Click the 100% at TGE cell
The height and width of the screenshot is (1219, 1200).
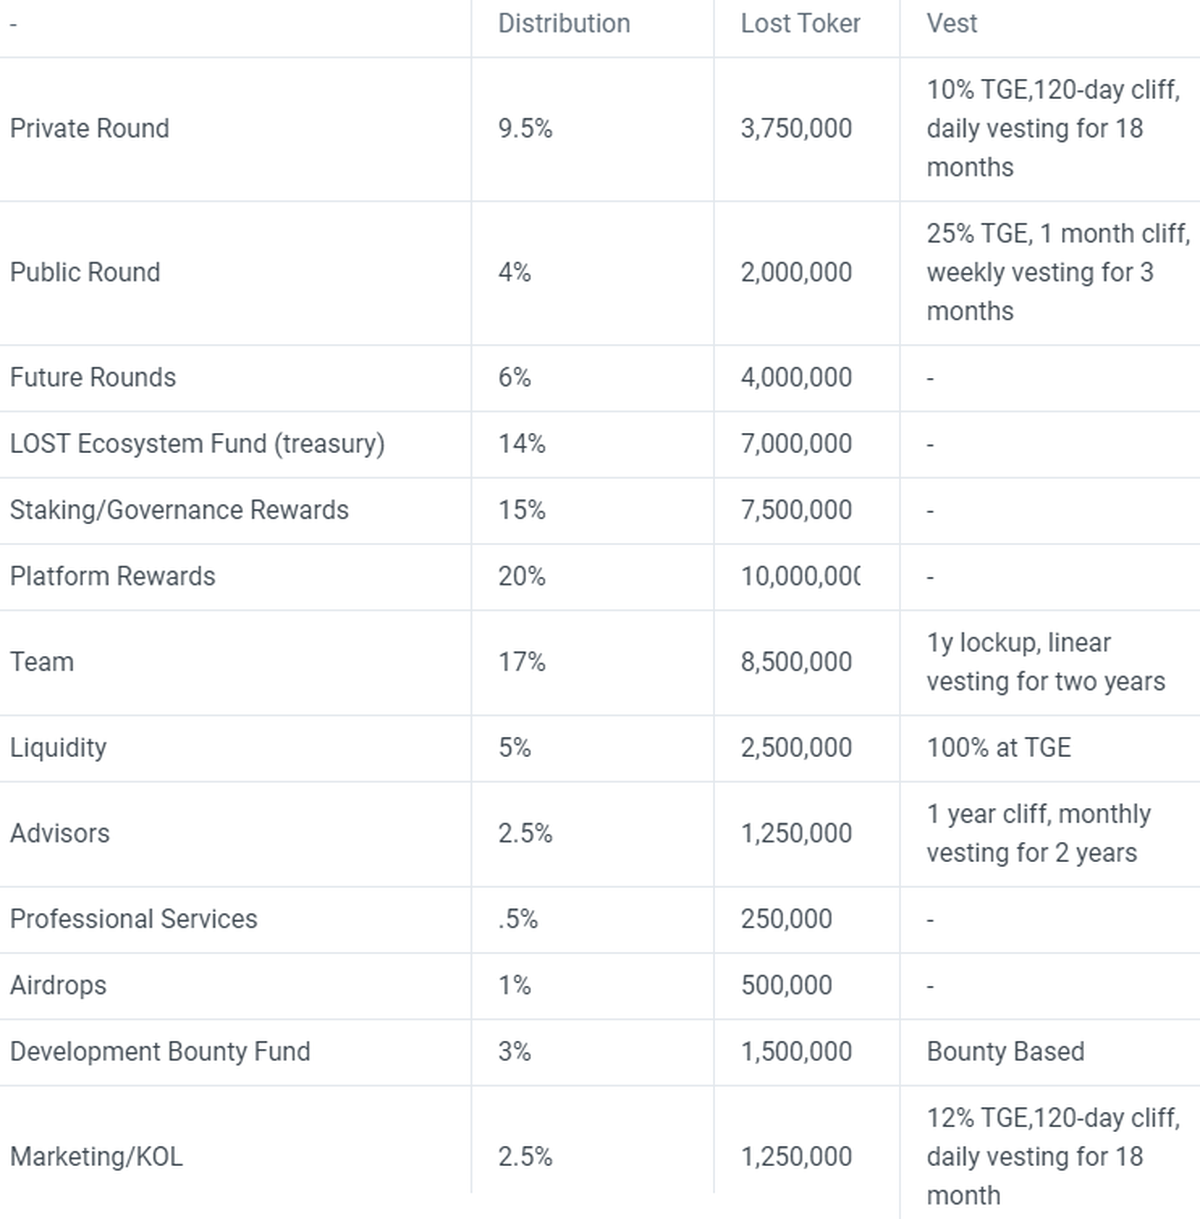998,748
